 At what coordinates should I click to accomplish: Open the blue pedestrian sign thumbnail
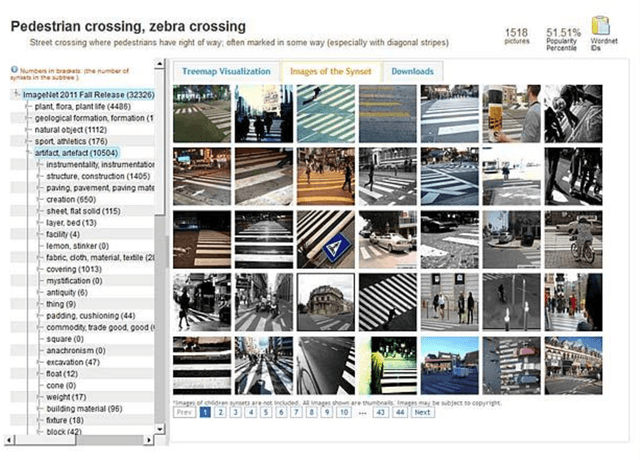coord(326,239)
